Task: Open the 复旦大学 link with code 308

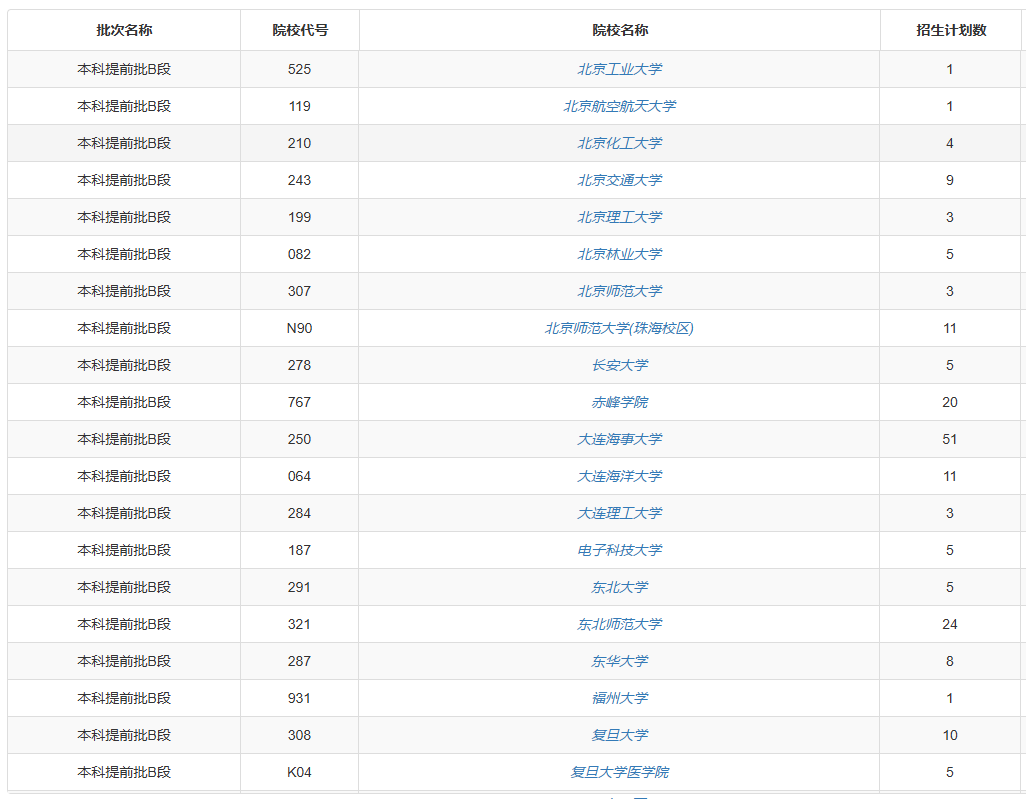Action: (620, 735)
